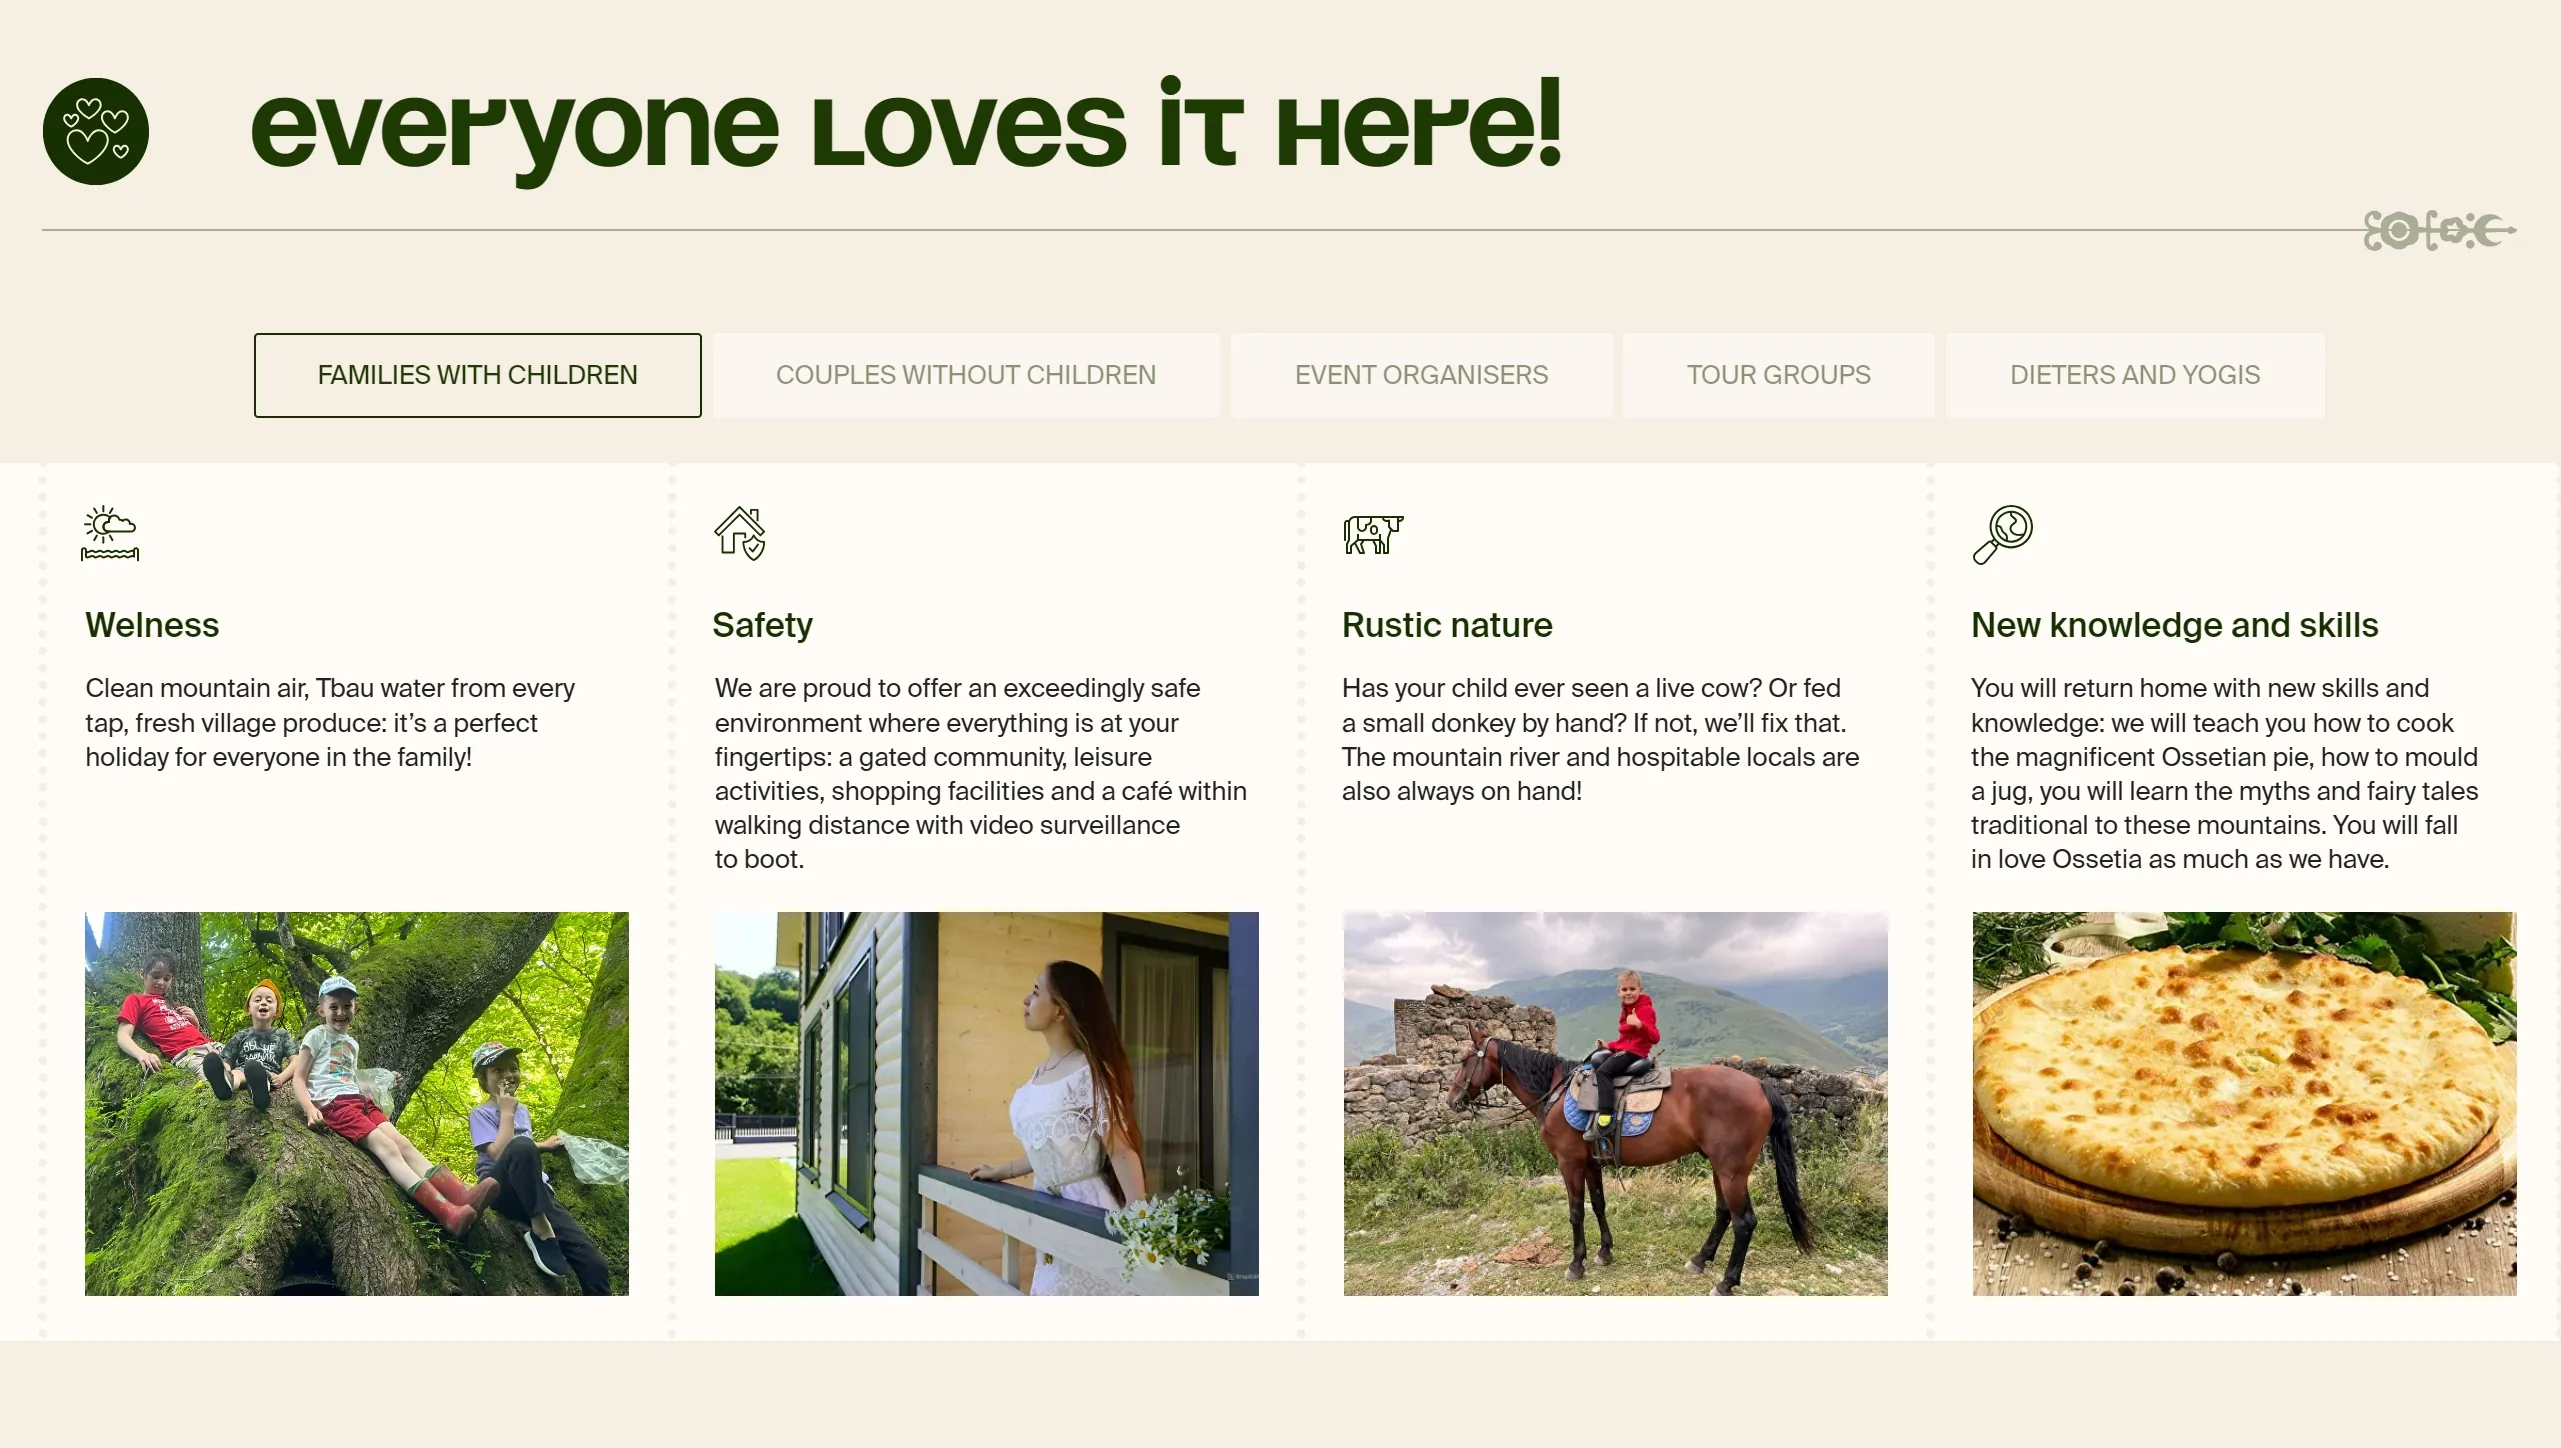
Task: Click the Everyone Loves It Here headline
Action: pyautogui.click(x=906, y=128)
